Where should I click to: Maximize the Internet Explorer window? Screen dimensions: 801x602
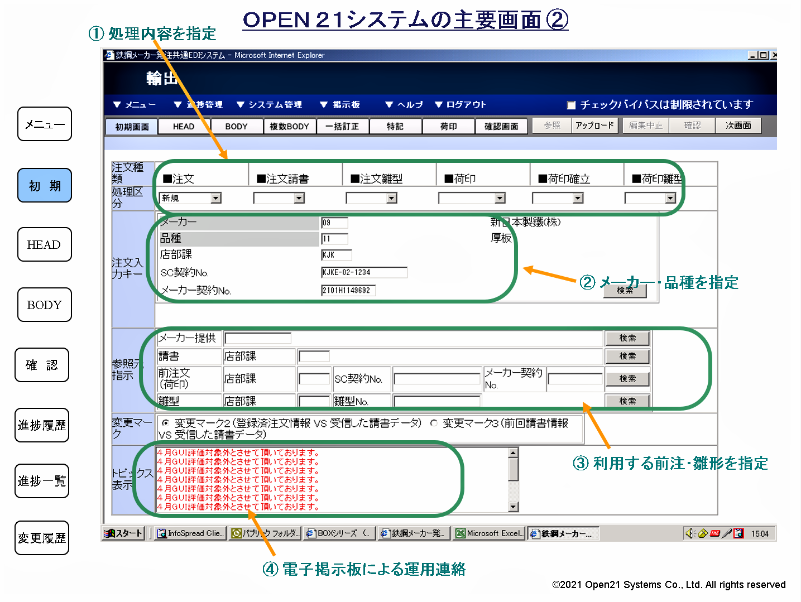pos(763,55)
